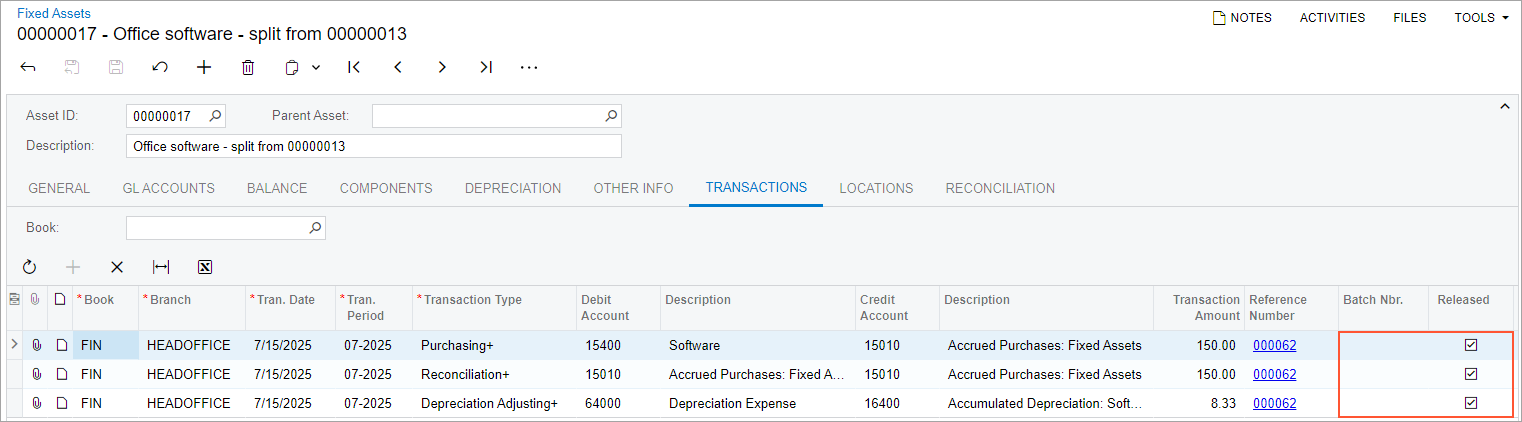
Task: Export transactions grid to Excel
Action: [x=205, y=267]
